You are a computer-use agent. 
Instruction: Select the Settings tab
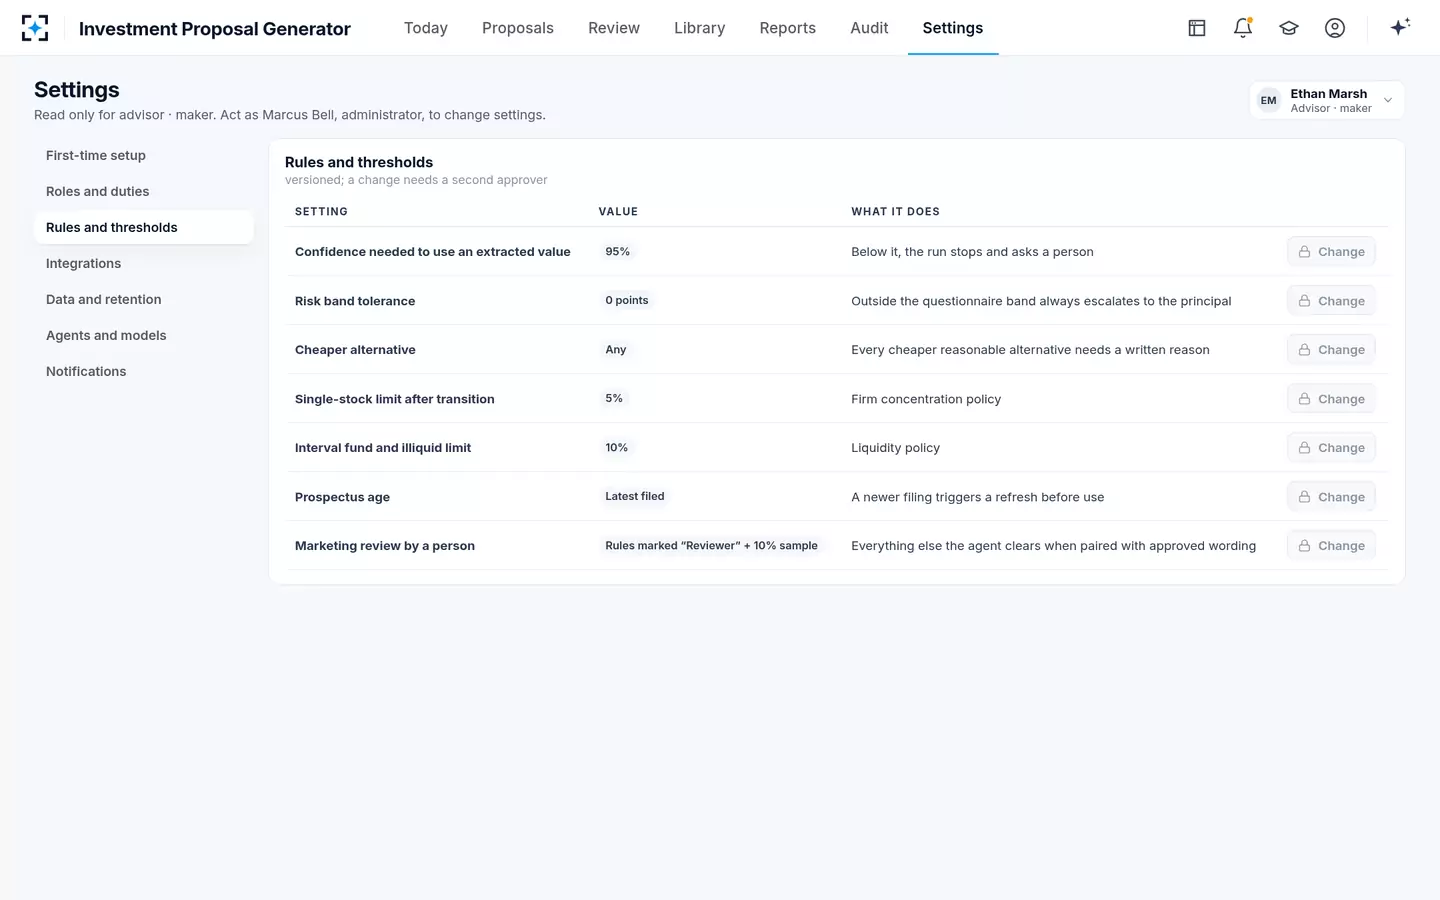pyautogui.click(x=953, y=28)
